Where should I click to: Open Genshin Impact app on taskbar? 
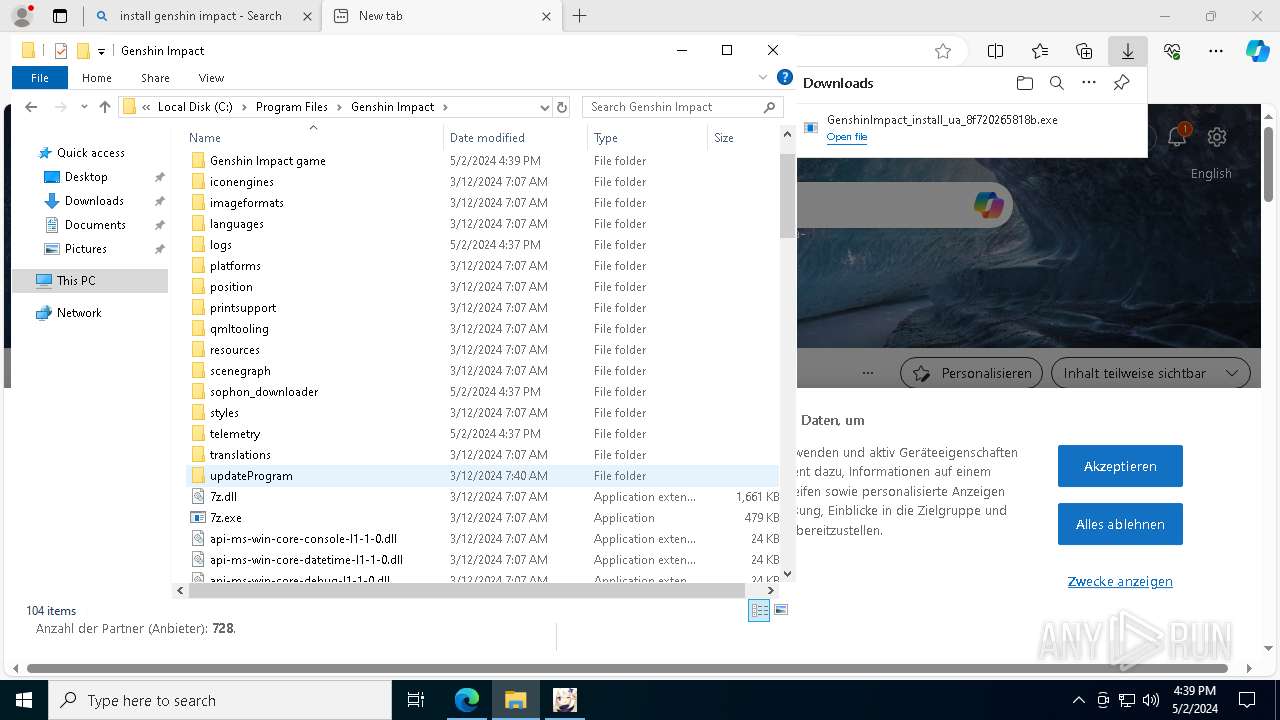click(565, 700)
